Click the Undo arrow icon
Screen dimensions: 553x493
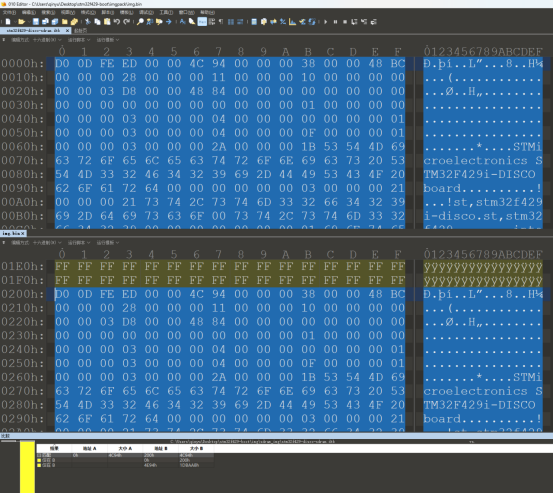tap(117, 22)
